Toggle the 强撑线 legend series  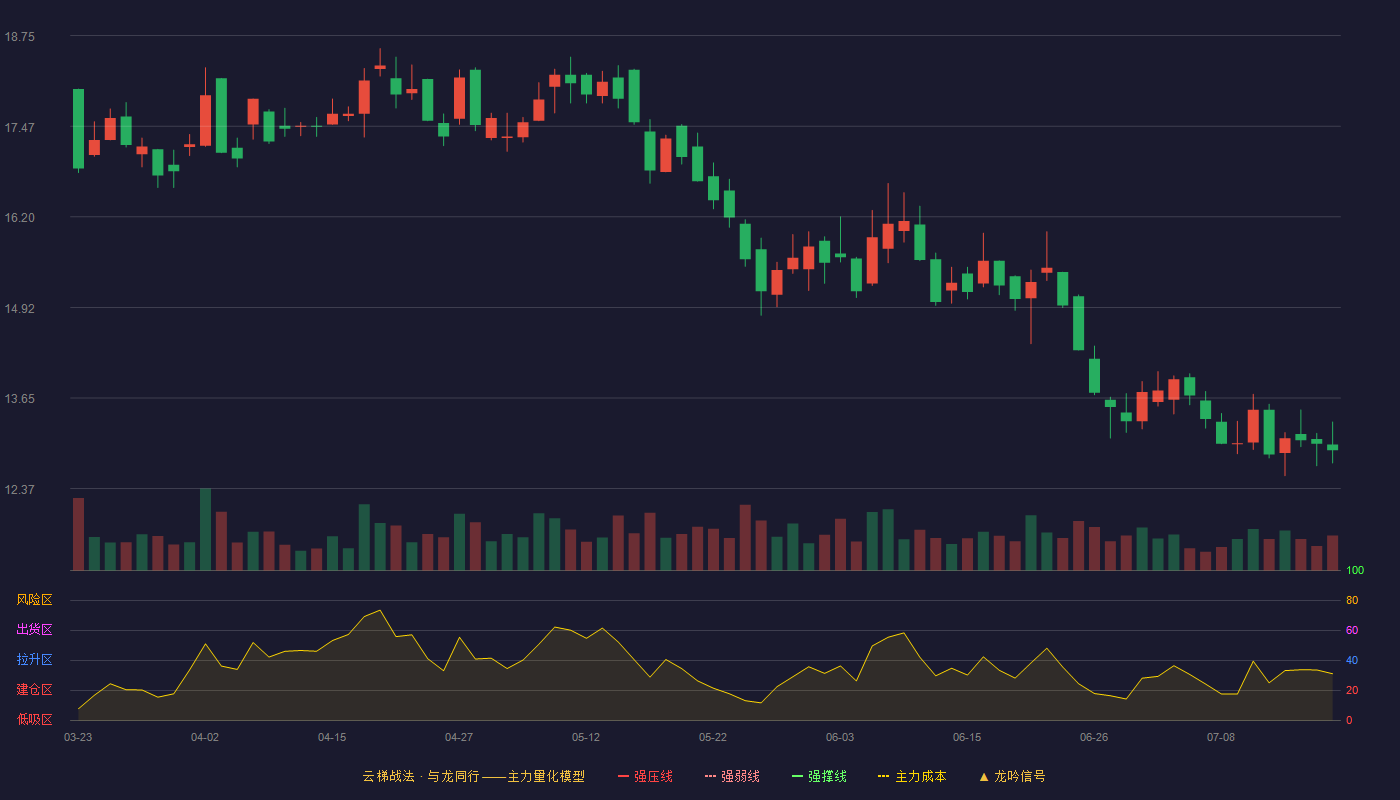coord(819,776)
